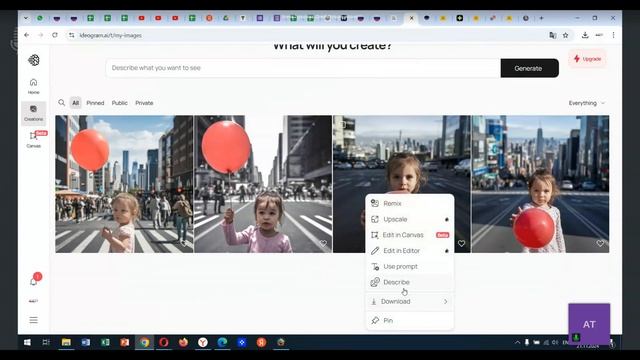Screen dimensions: 640x360
Task: Open the browser downloads icon
Action: point(585,35)
